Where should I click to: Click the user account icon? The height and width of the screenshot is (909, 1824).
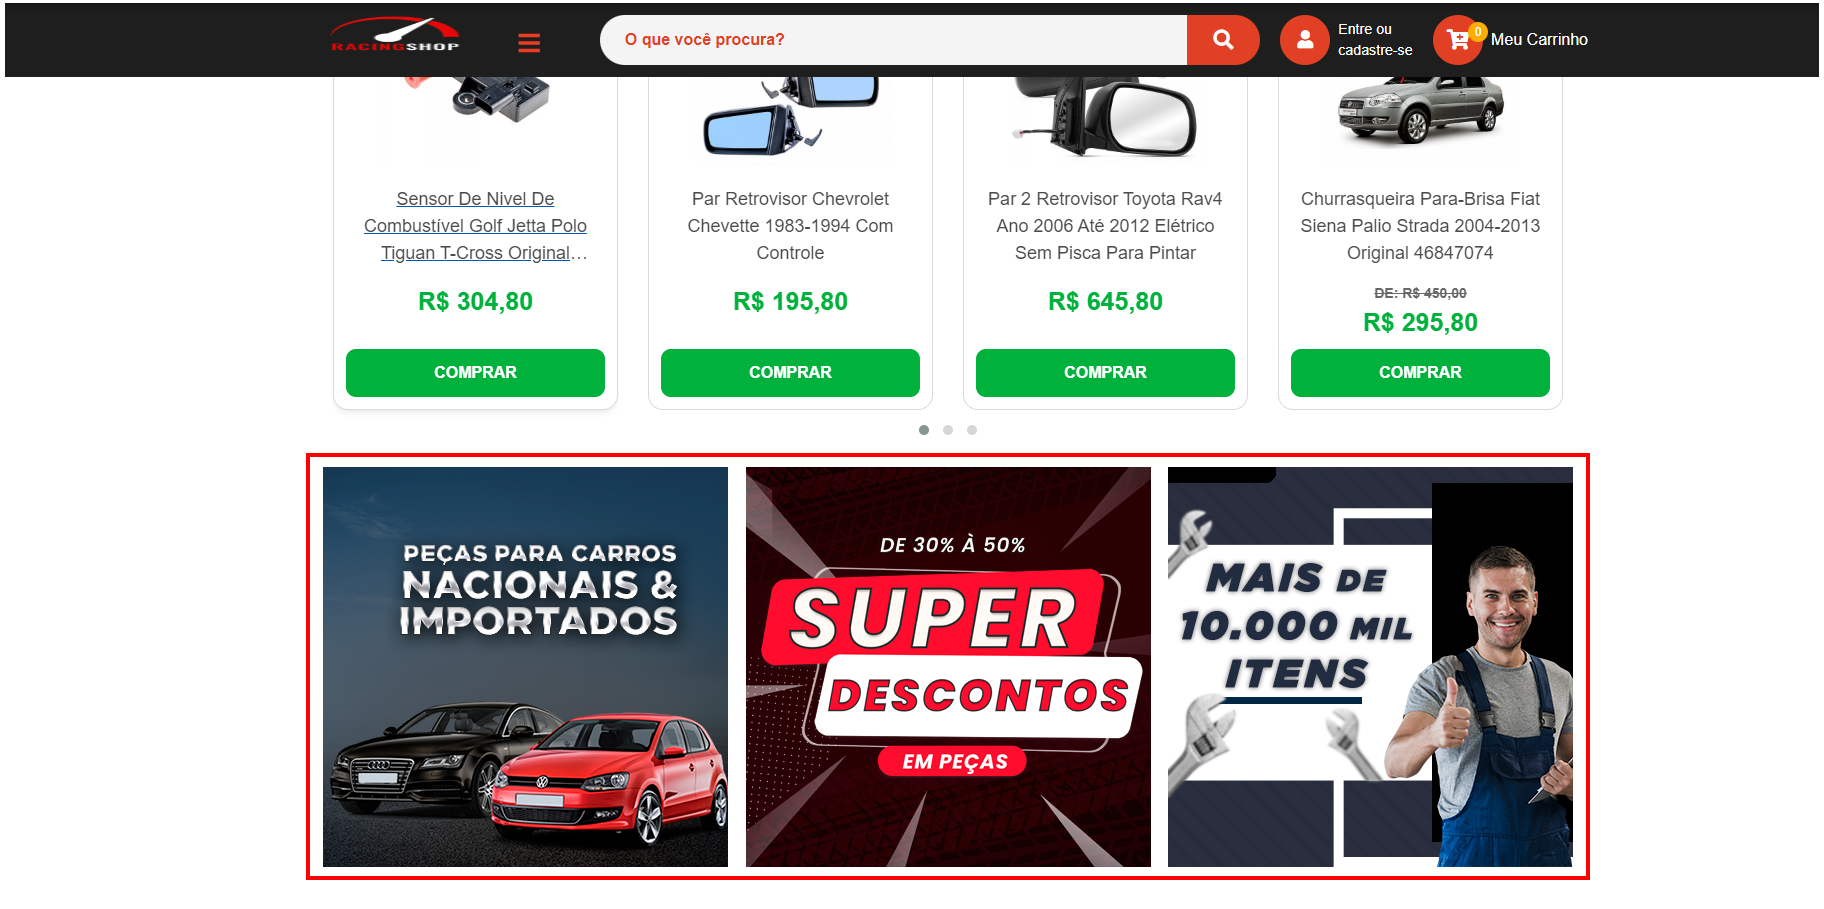pyautogui.click(x=1304, y=40)
